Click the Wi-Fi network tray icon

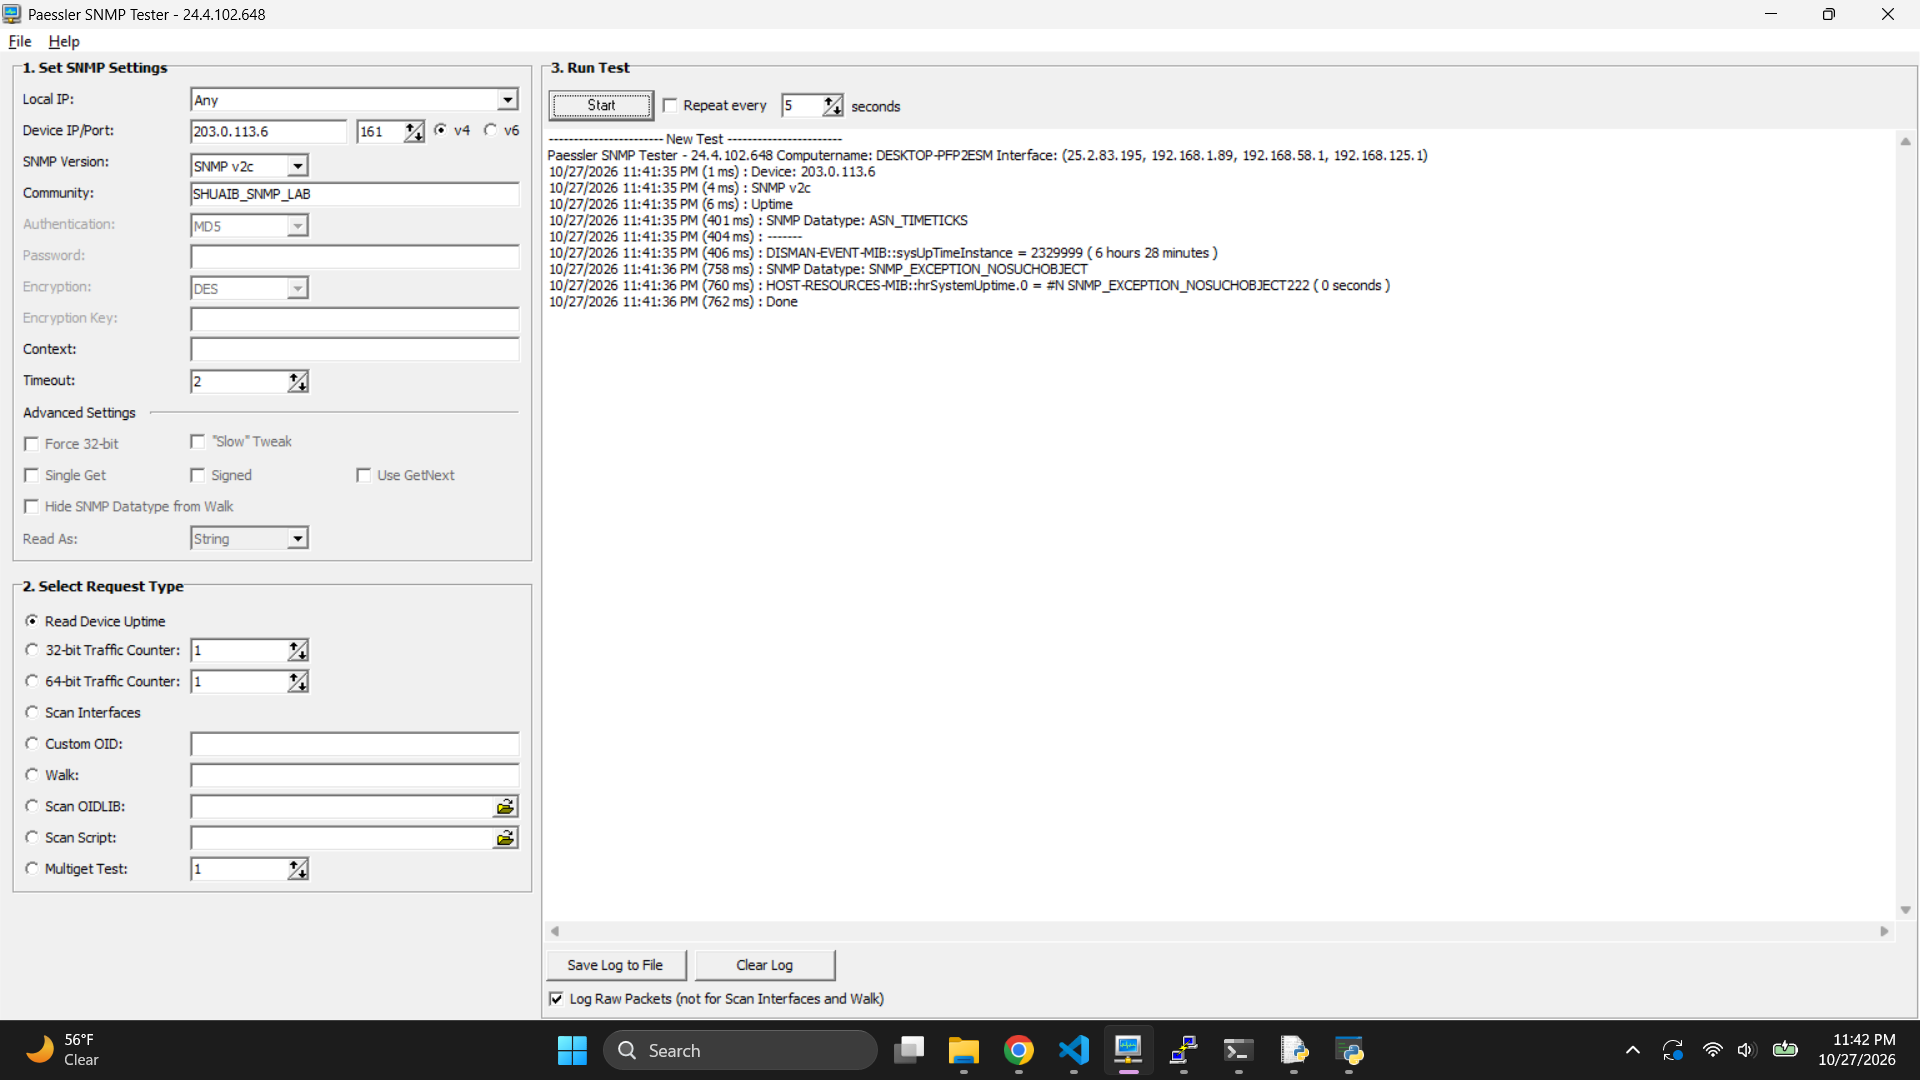tap(1712, 1050)
